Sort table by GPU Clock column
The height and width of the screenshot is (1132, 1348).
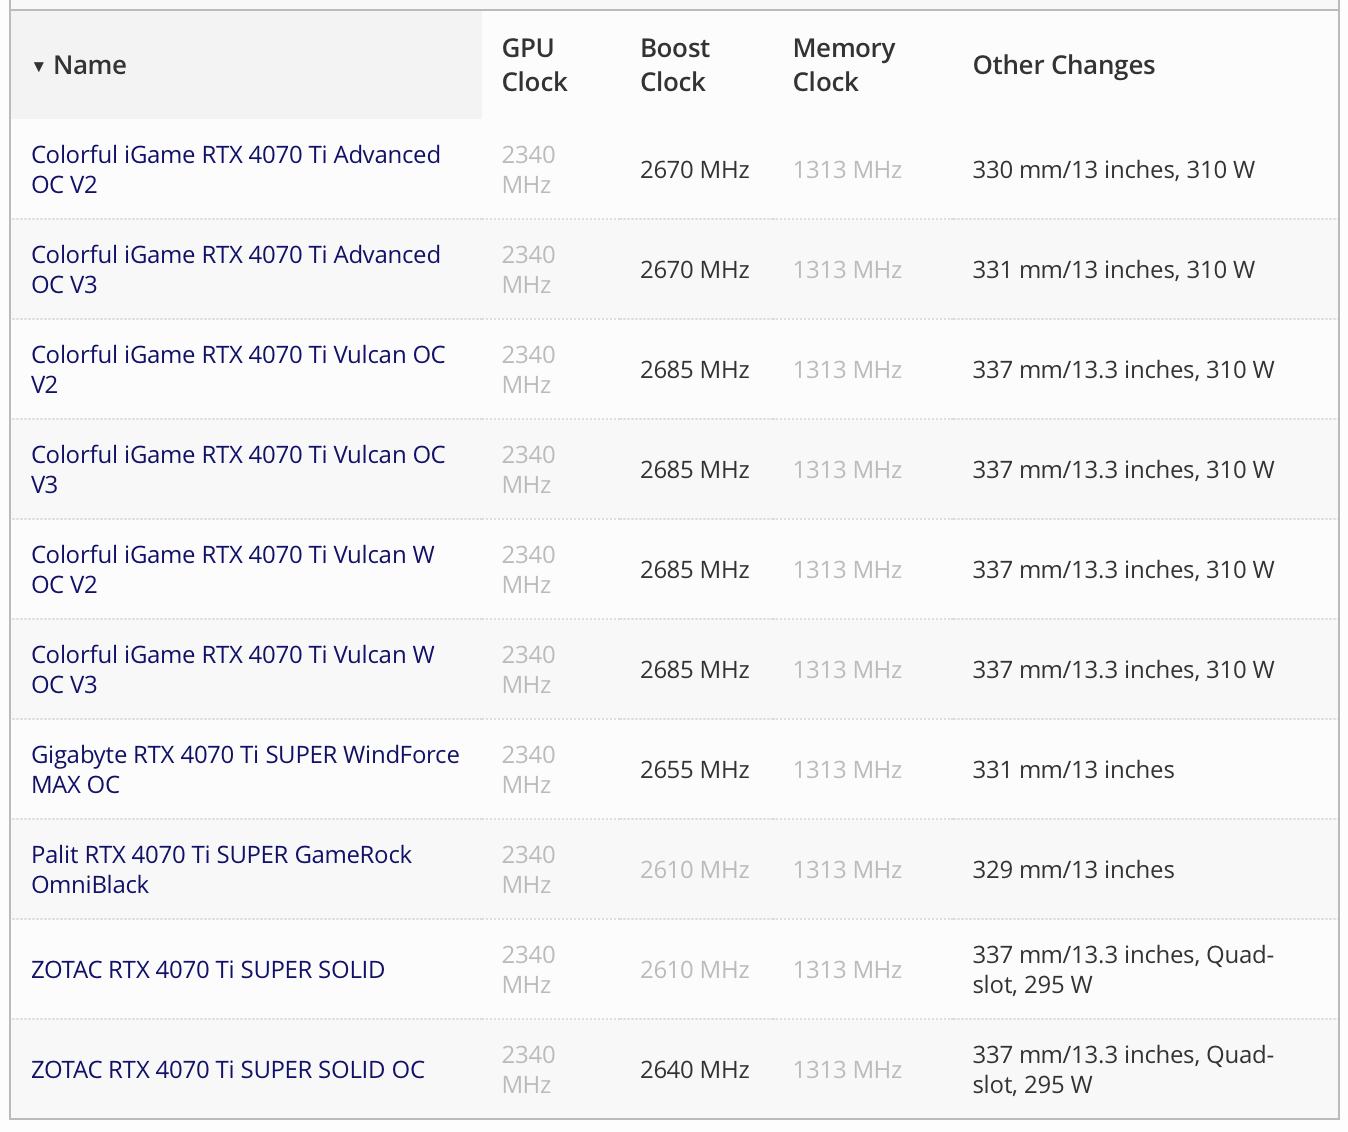click(534, 65)
